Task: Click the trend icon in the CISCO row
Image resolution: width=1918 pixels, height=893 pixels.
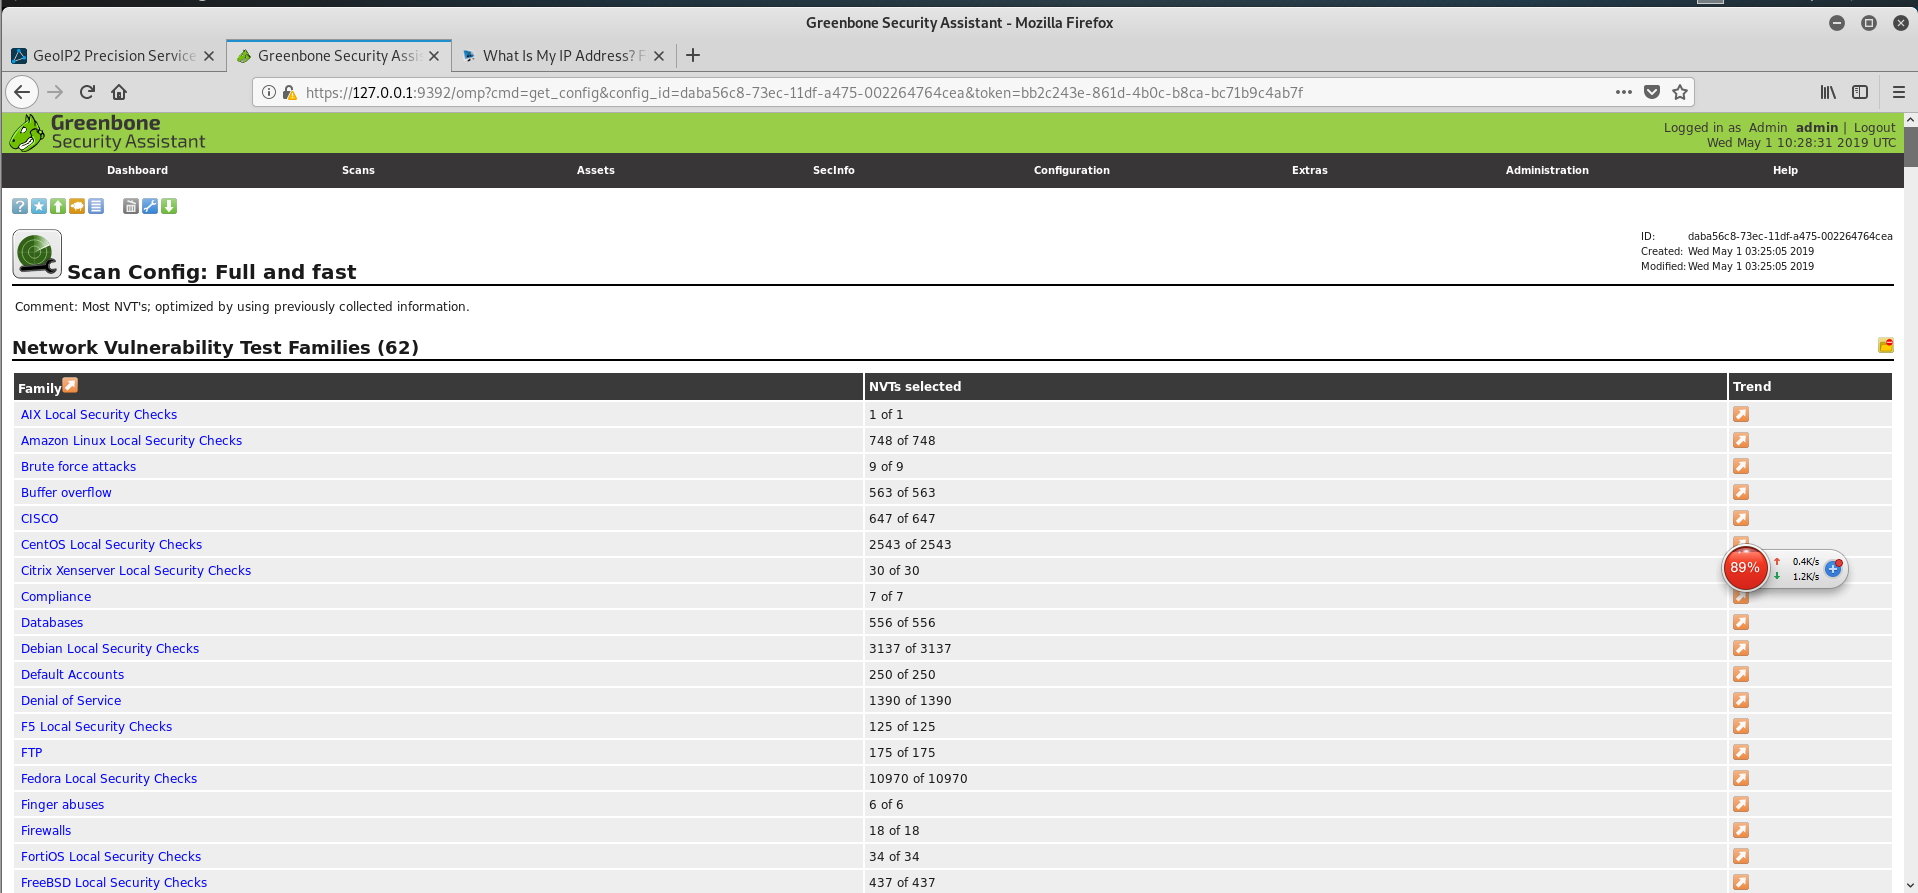Action: pyautogui.click(x=1741, y=518)
